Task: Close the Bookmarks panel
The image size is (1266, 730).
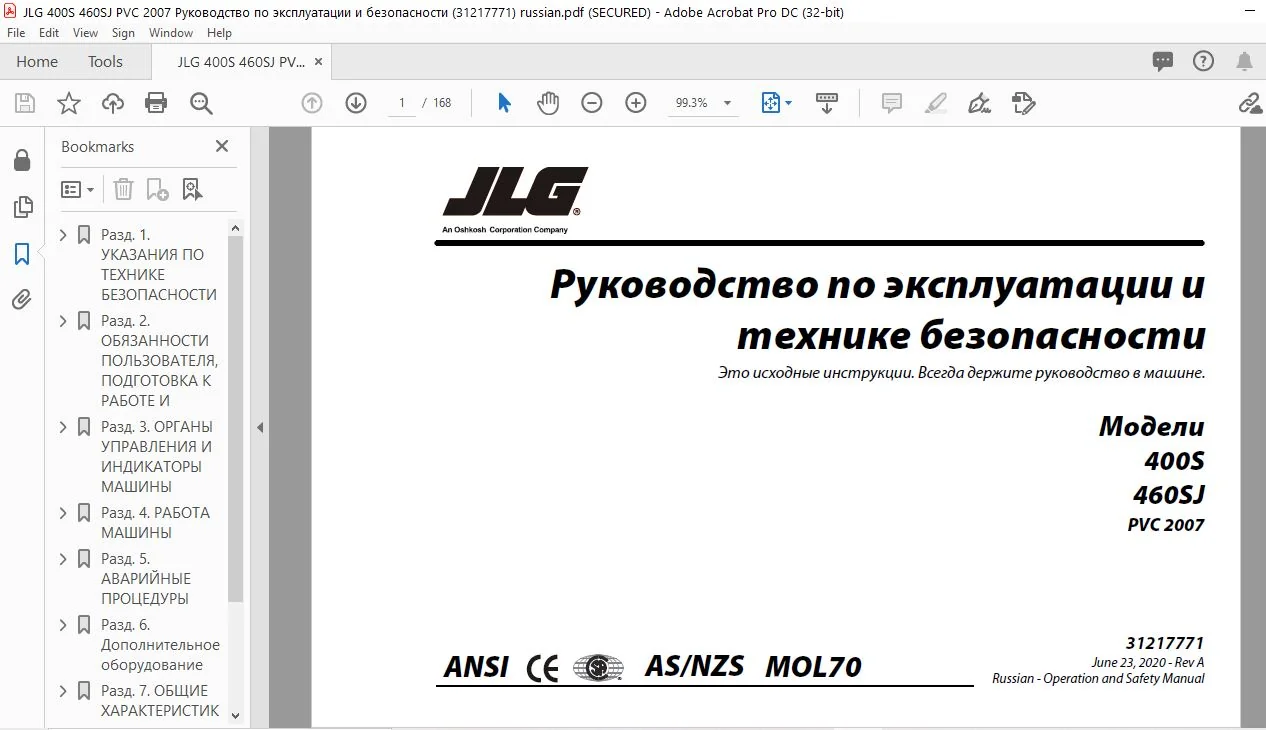Action: [222, 146]
